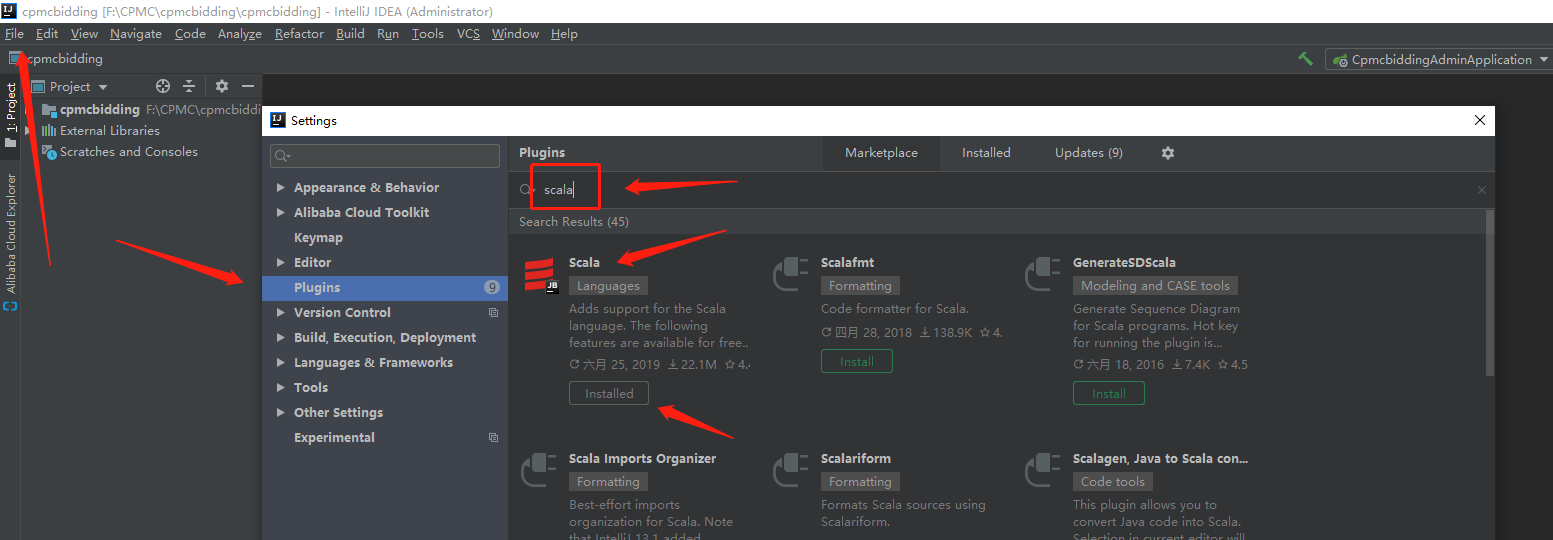
Task: Expand Languages & Frameworks settings
Action: pos(281,363)
